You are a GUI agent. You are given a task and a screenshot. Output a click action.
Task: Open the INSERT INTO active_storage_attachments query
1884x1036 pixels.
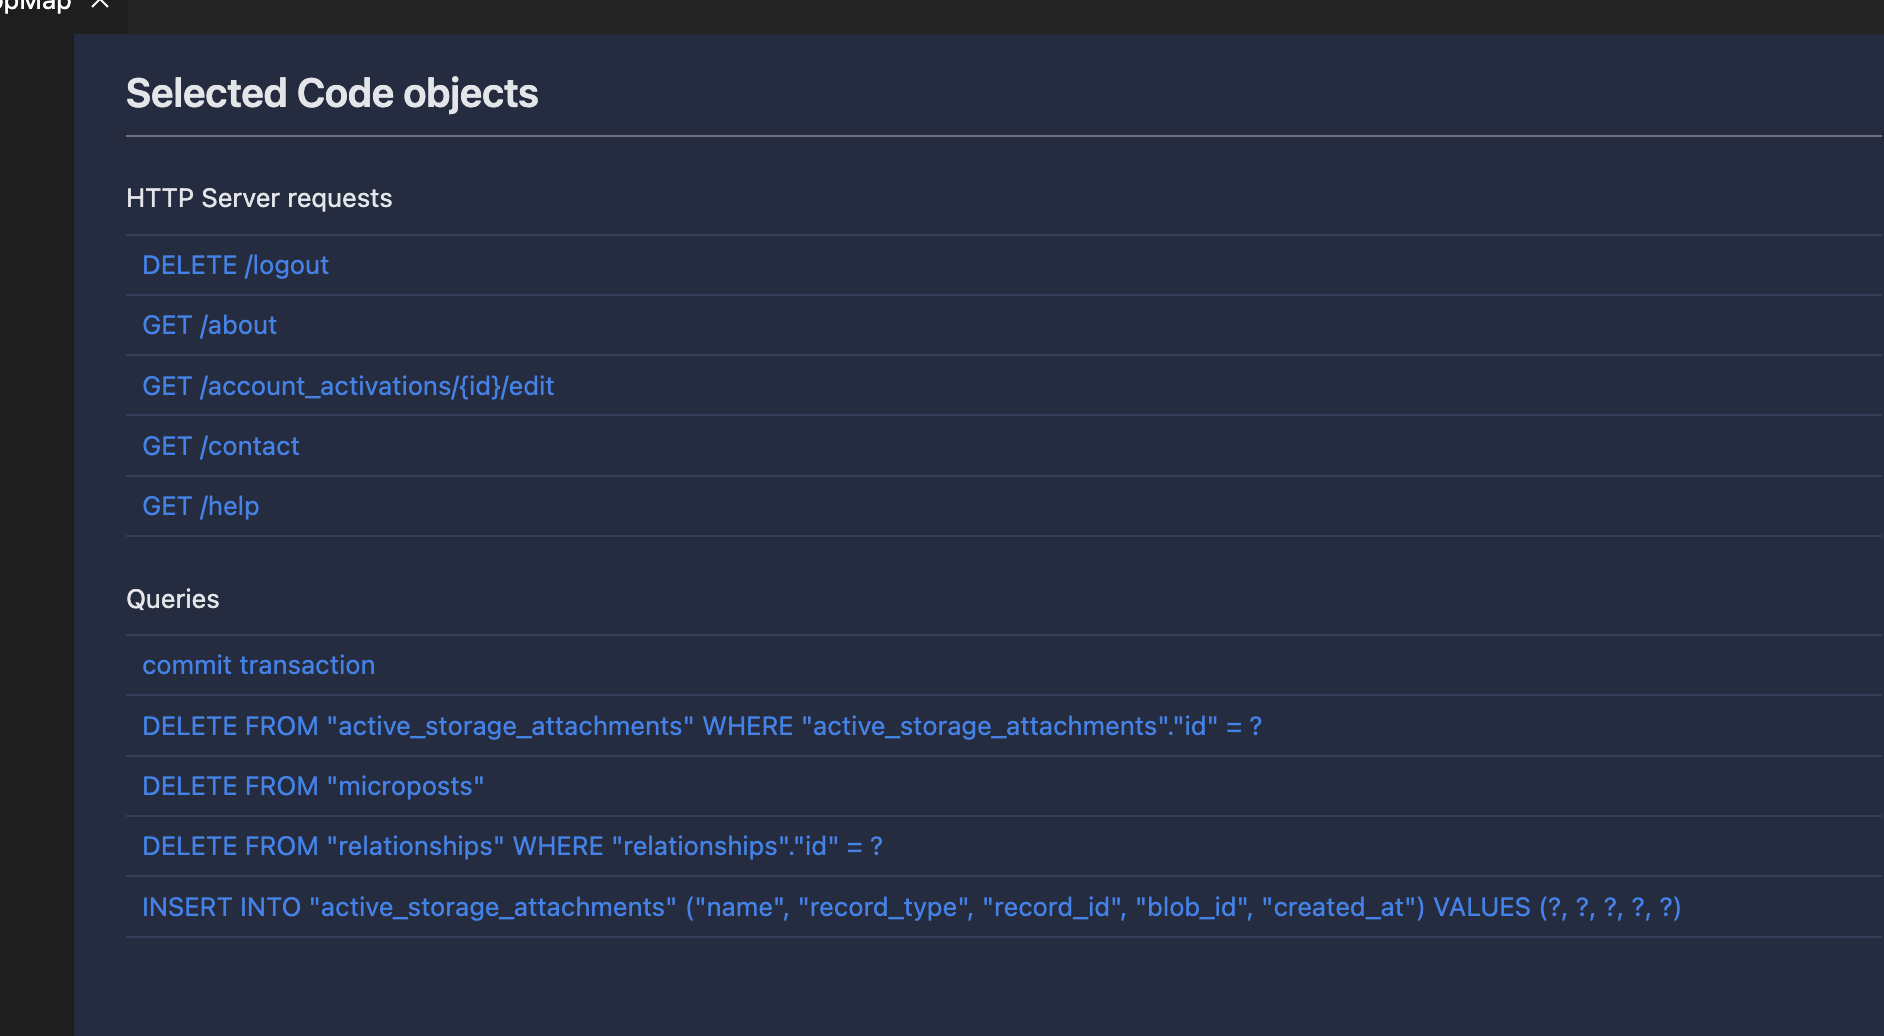911,907
